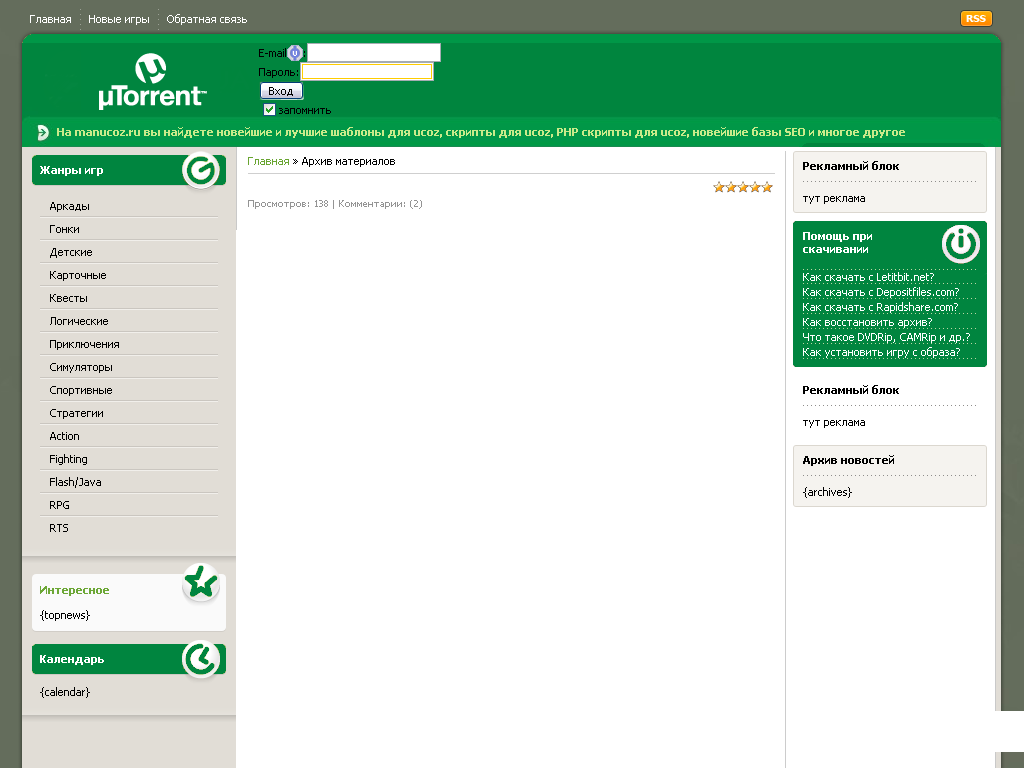The width and height of the screenshot is (1024, 768).
Task: Click the µTorrent logo
Action: 152,81
